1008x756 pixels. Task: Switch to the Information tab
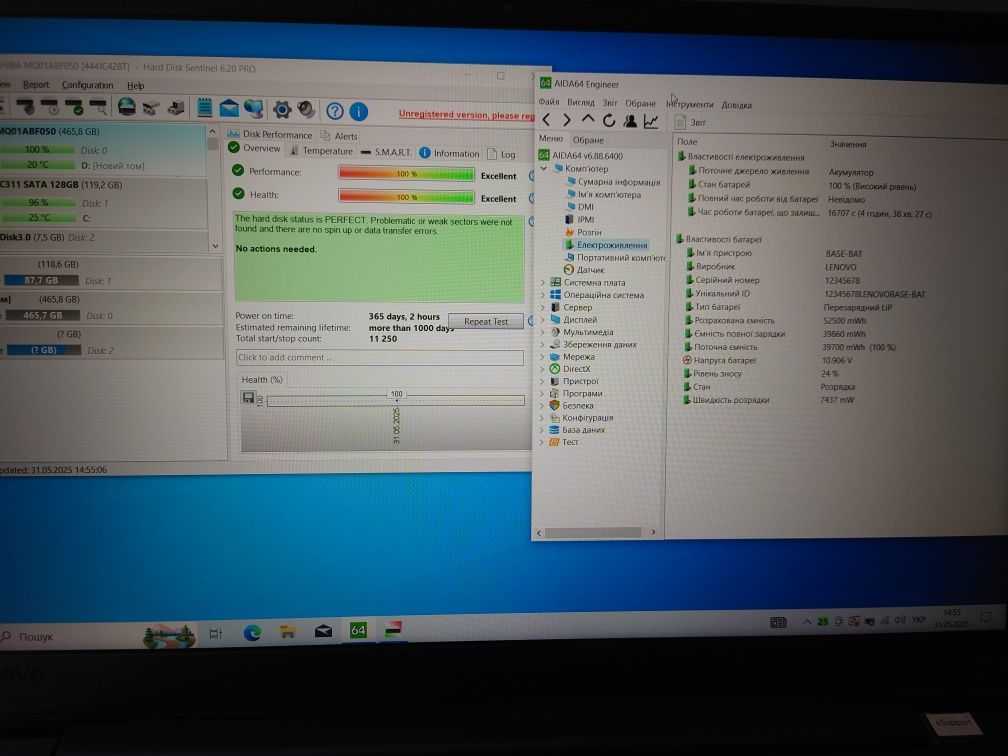[449, 154]
